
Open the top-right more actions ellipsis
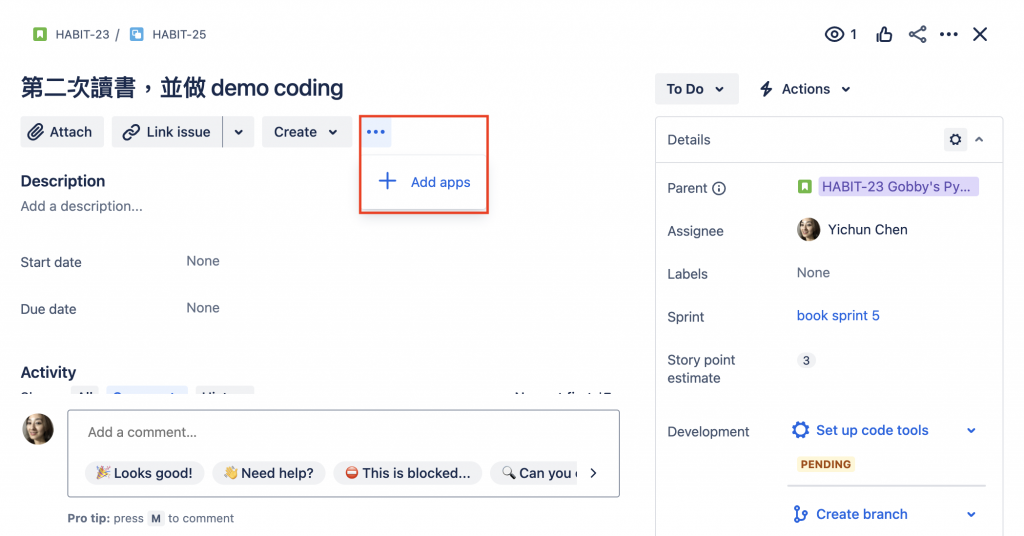(949, 34)
